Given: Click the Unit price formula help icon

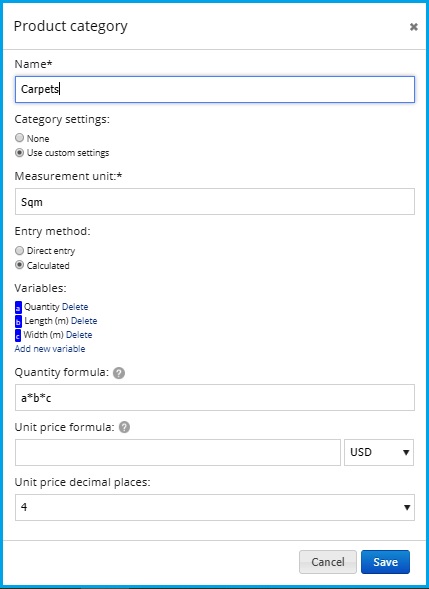Looking at the screenshot, I should click(124, 428).
